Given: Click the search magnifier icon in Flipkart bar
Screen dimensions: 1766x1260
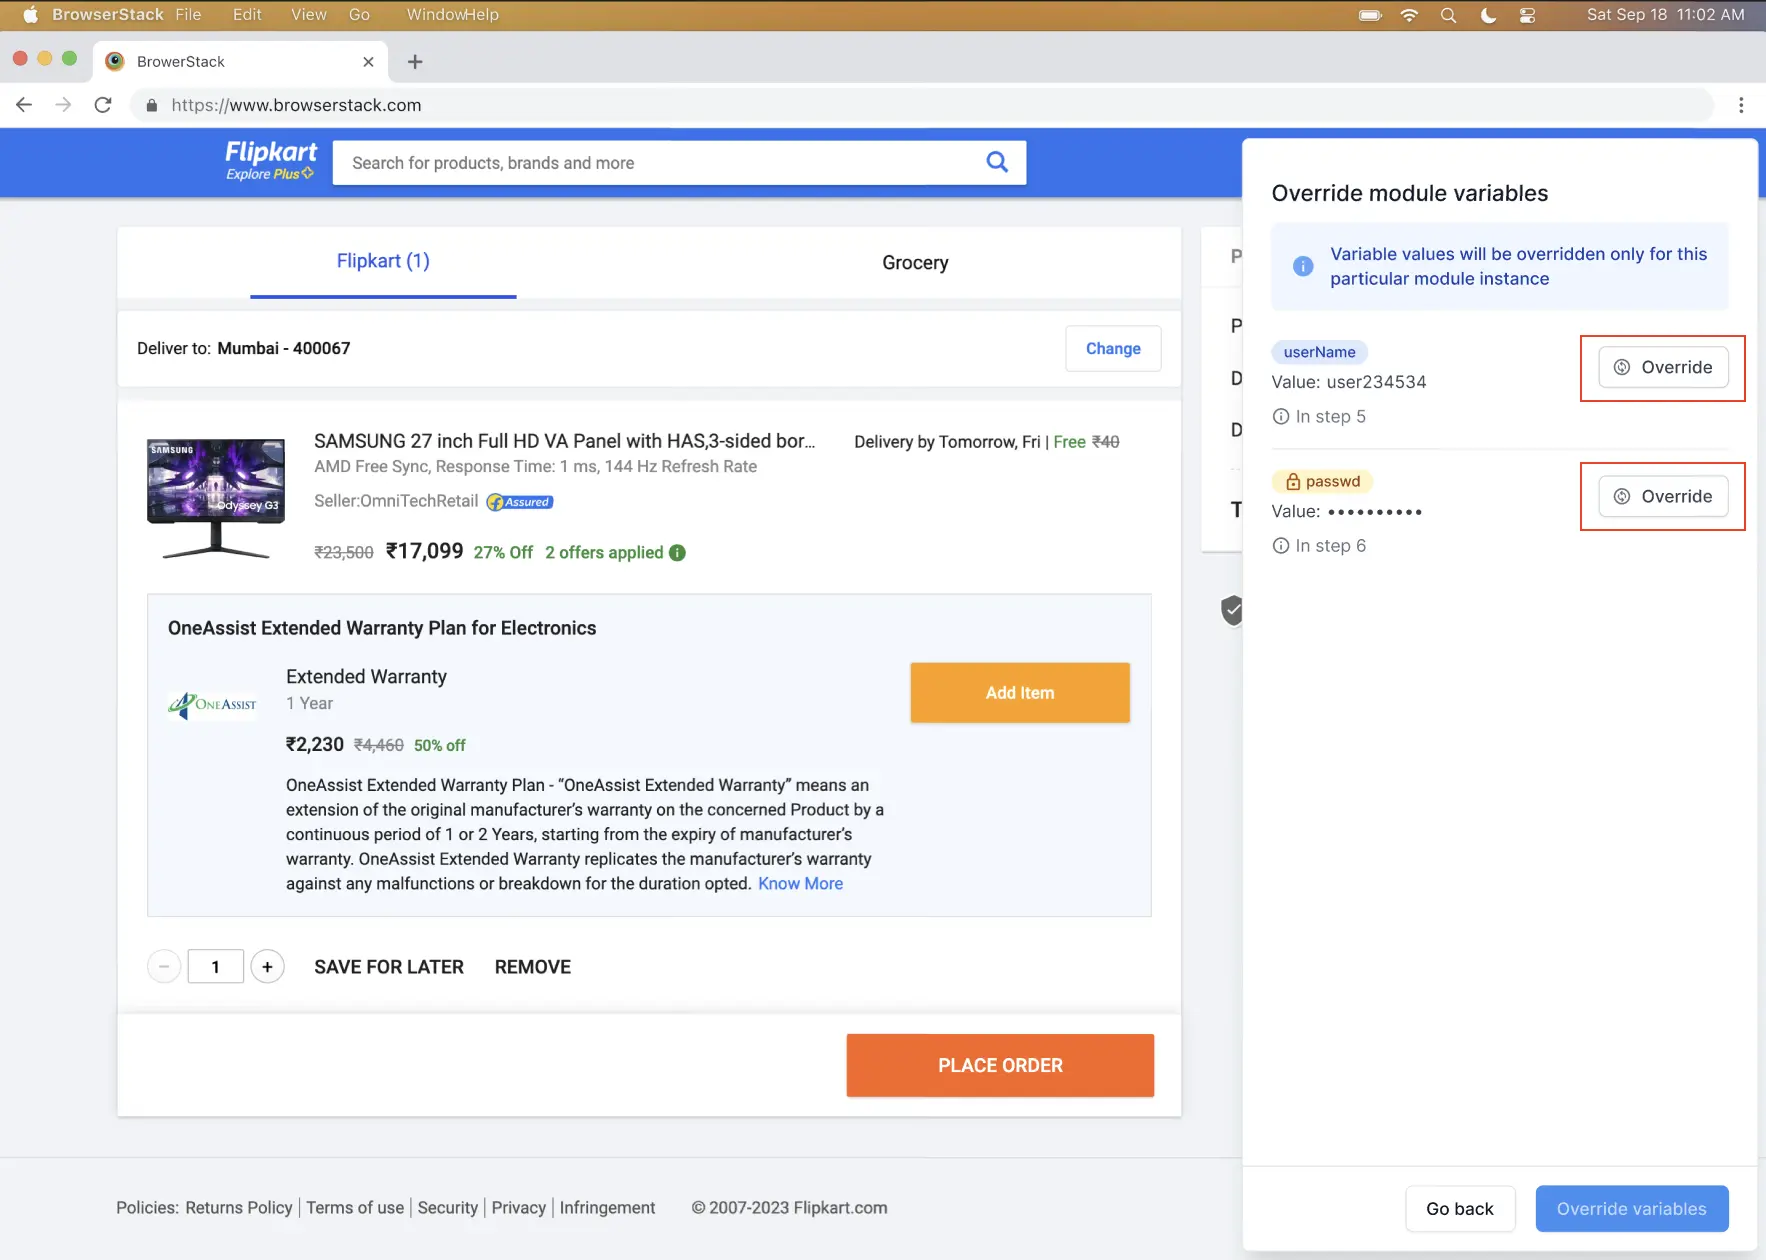Looking at the screenshot, I should pos(996,162).
